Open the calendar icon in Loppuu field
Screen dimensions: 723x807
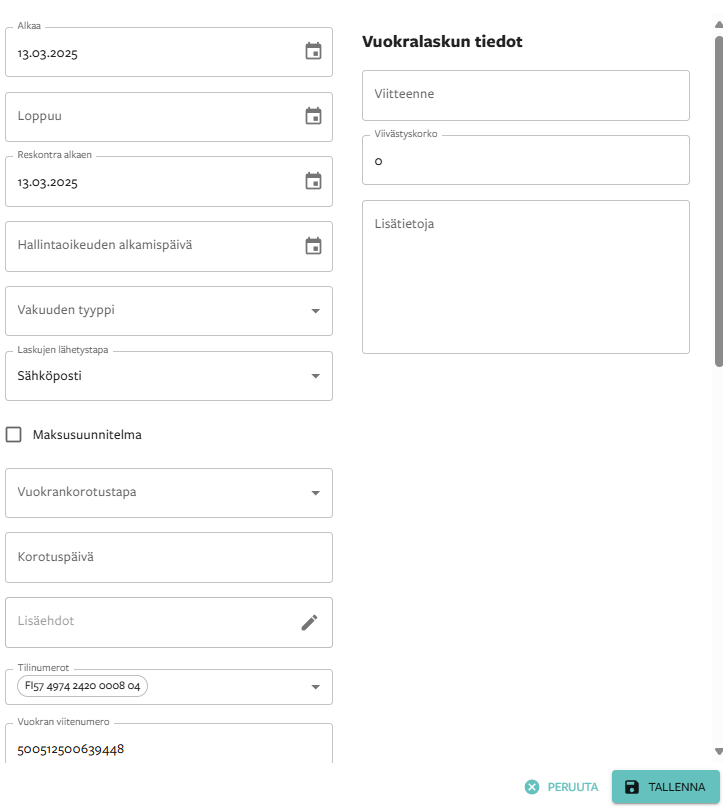pos(313,116)
